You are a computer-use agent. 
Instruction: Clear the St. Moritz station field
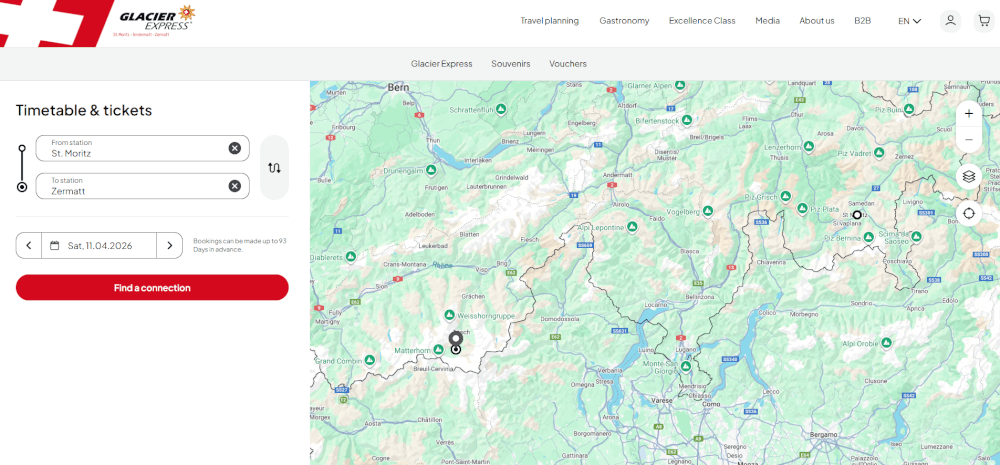[234, 148]
